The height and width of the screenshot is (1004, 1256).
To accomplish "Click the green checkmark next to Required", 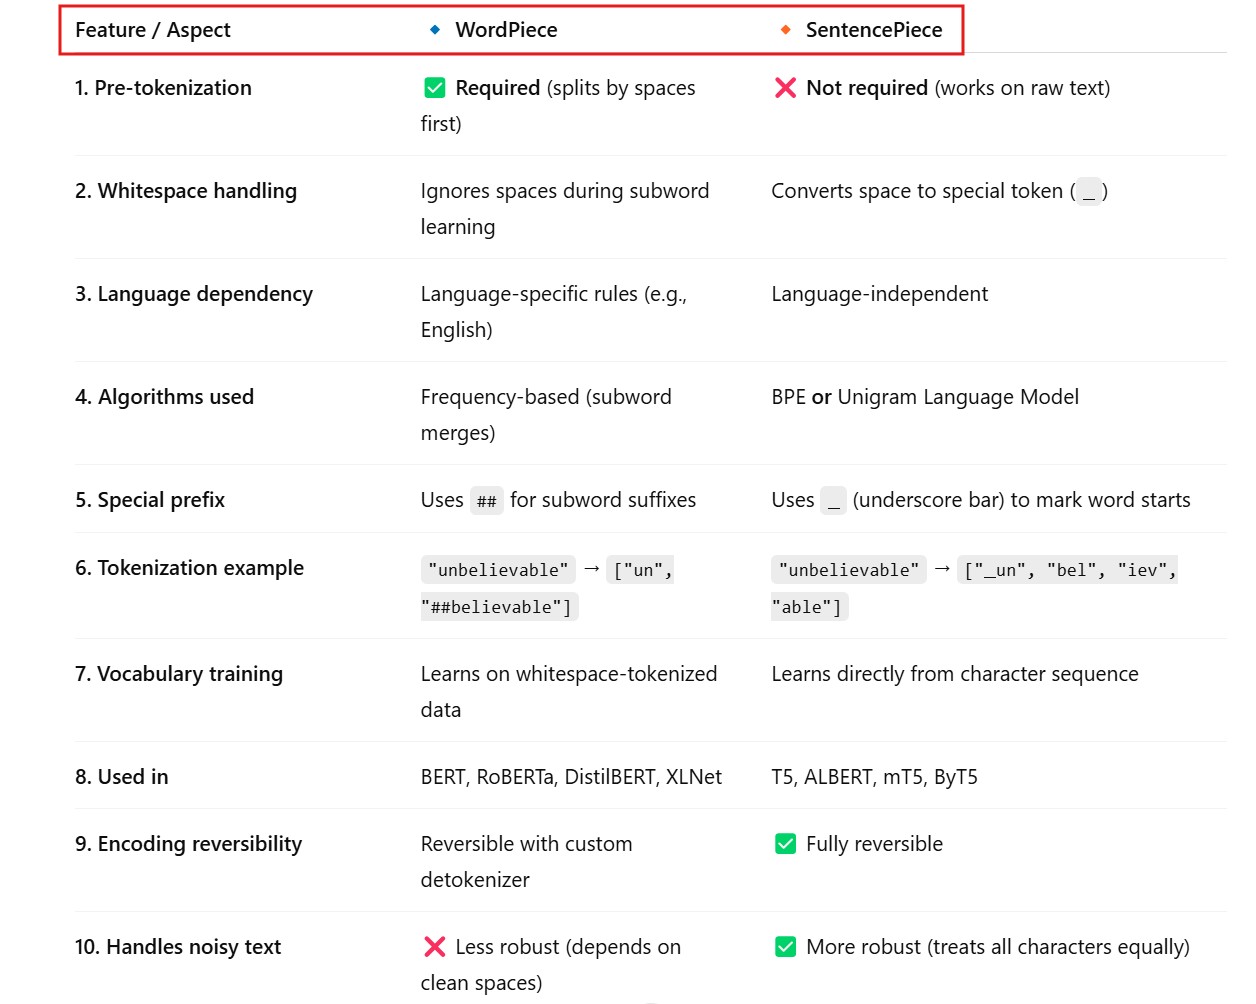I will pos(435,88).
